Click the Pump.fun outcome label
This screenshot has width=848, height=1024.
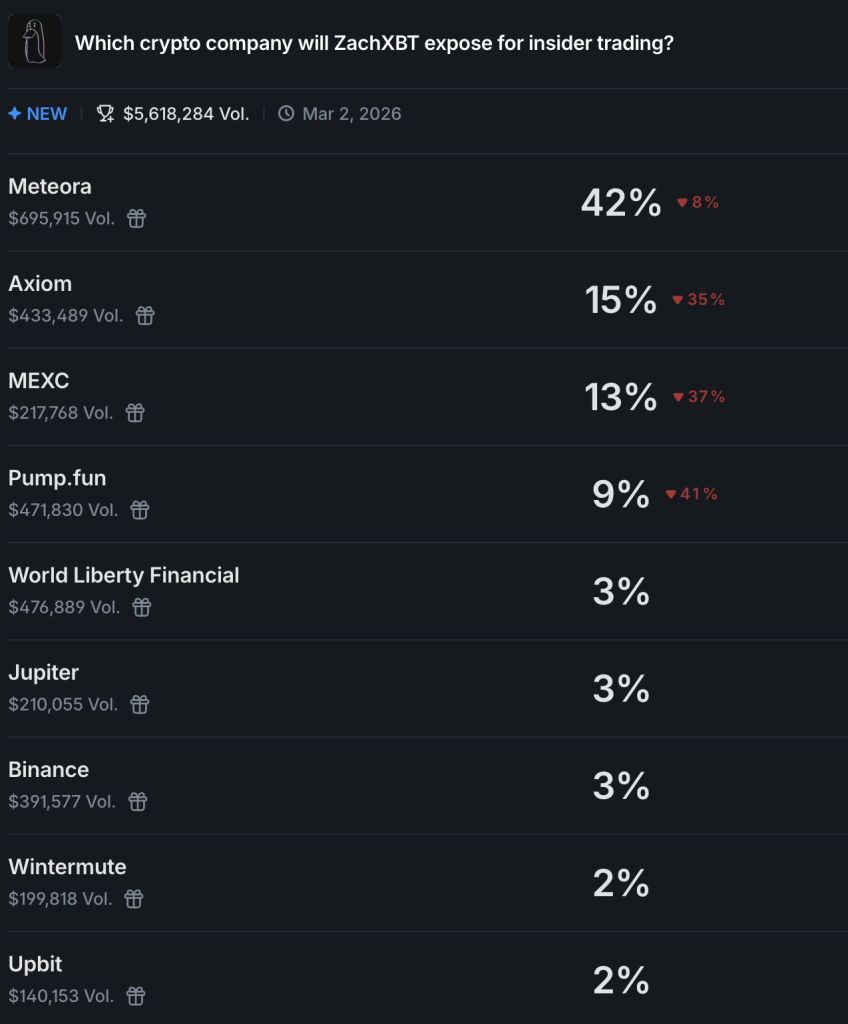57,478
